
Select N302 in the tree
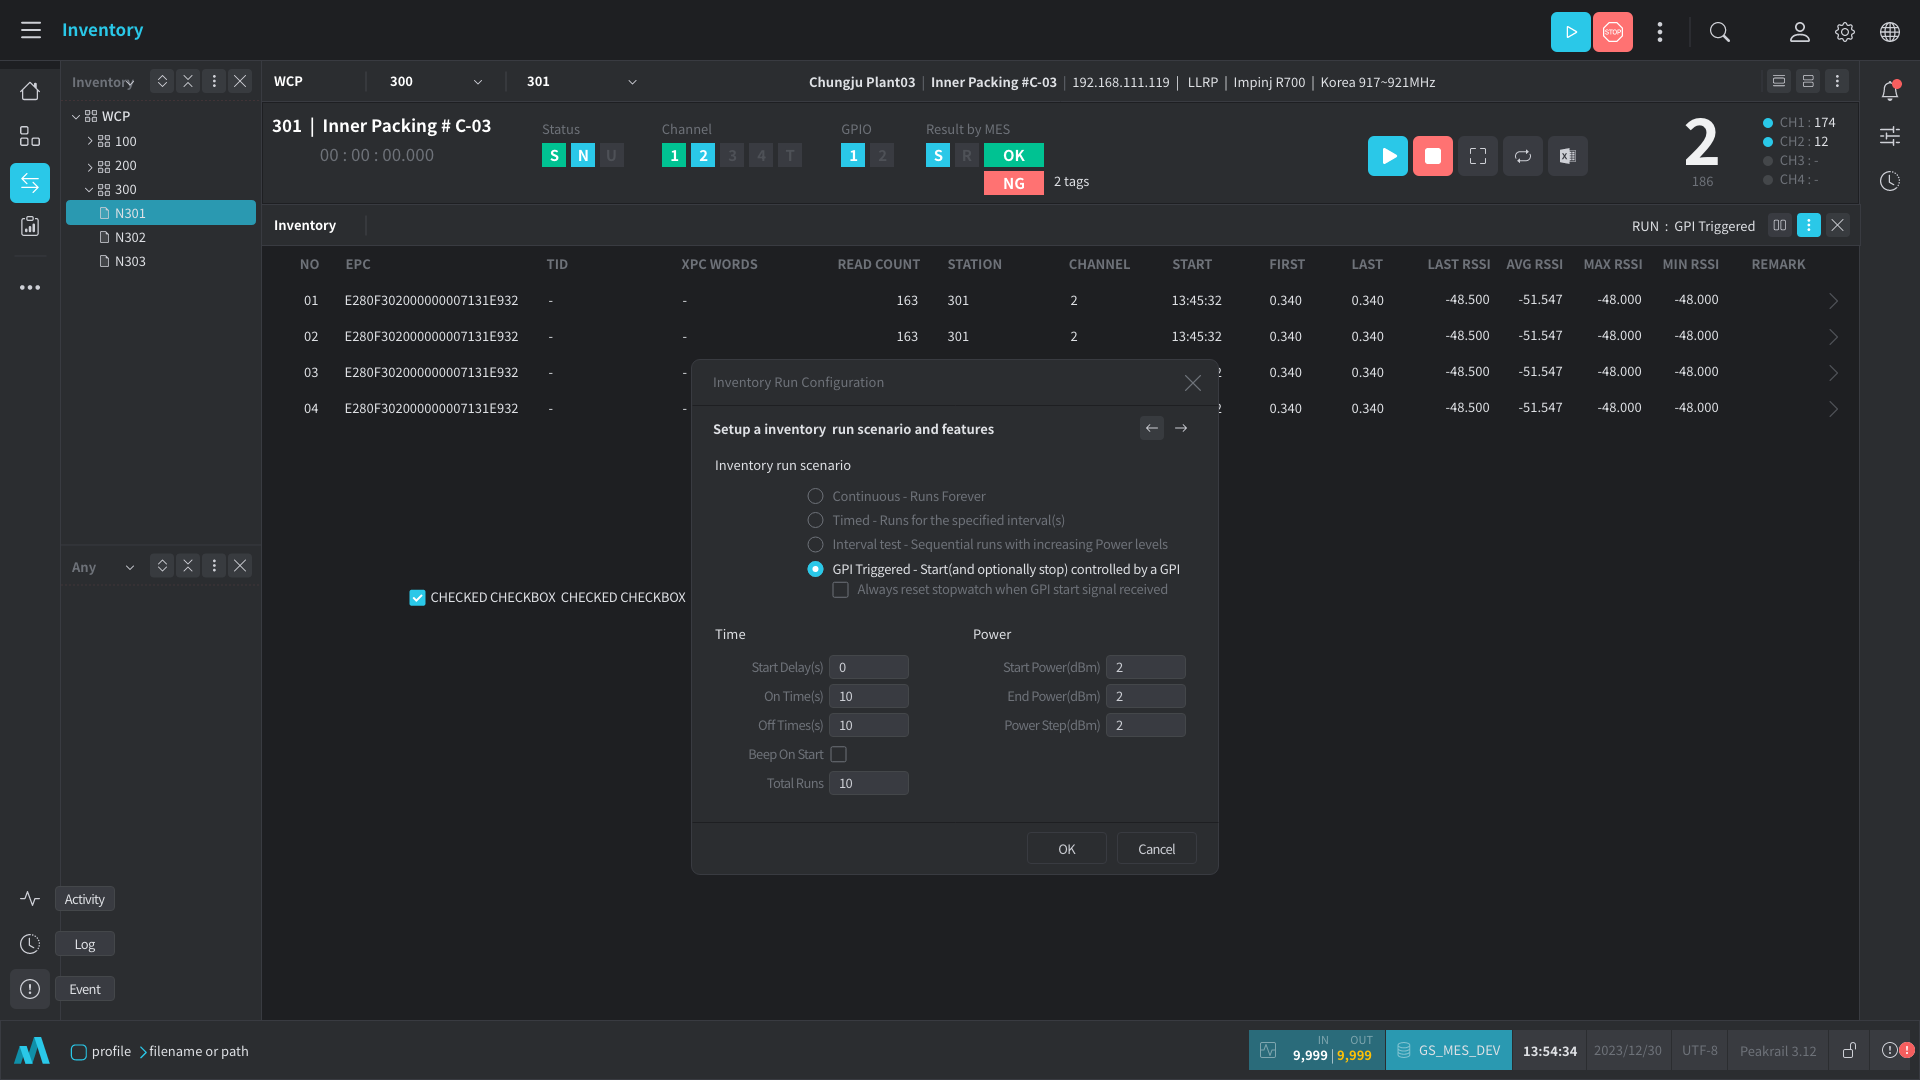pos(130,237)
